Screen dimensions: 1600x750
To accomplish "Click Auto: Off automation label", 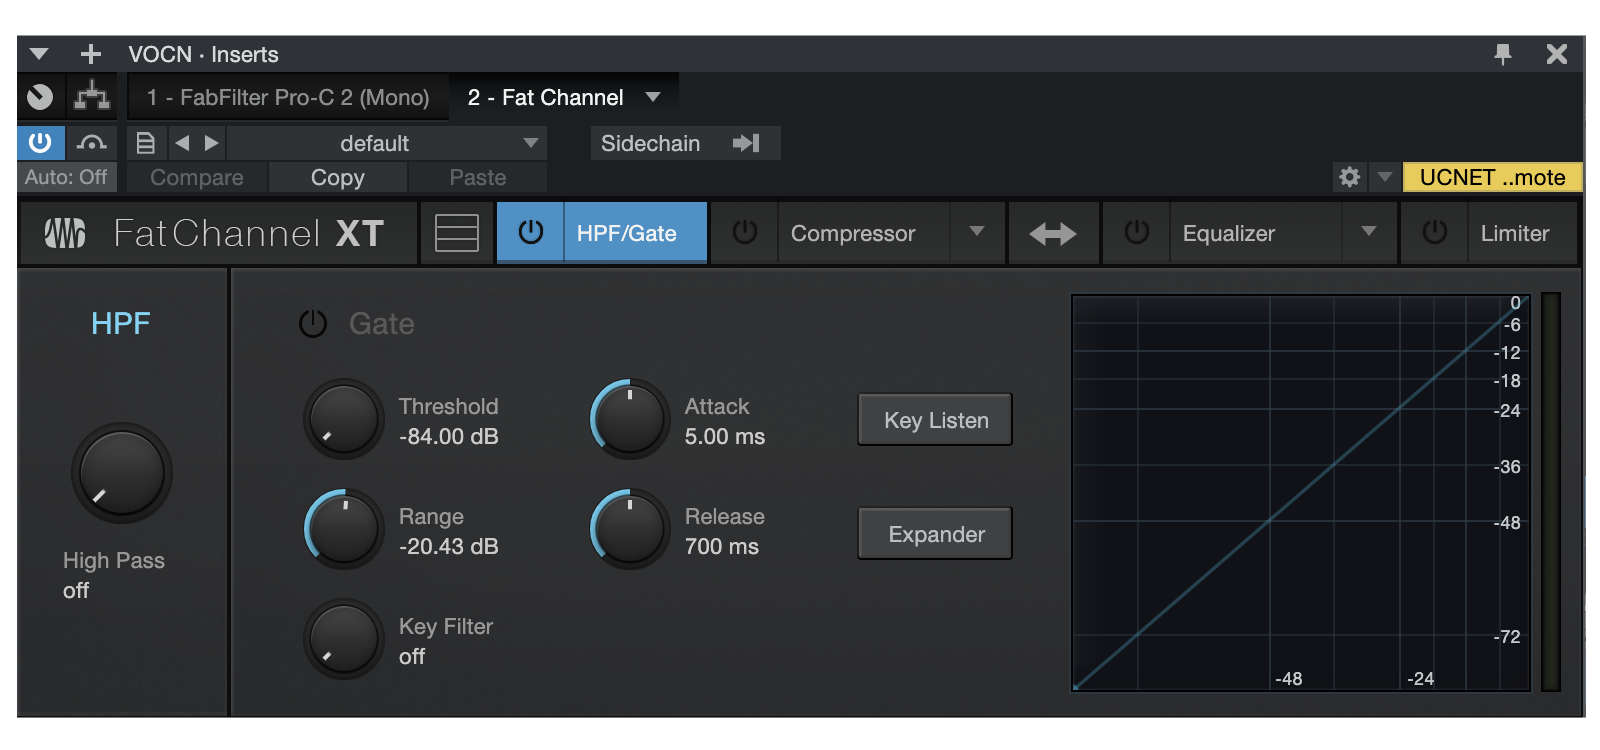I will 66,177.
